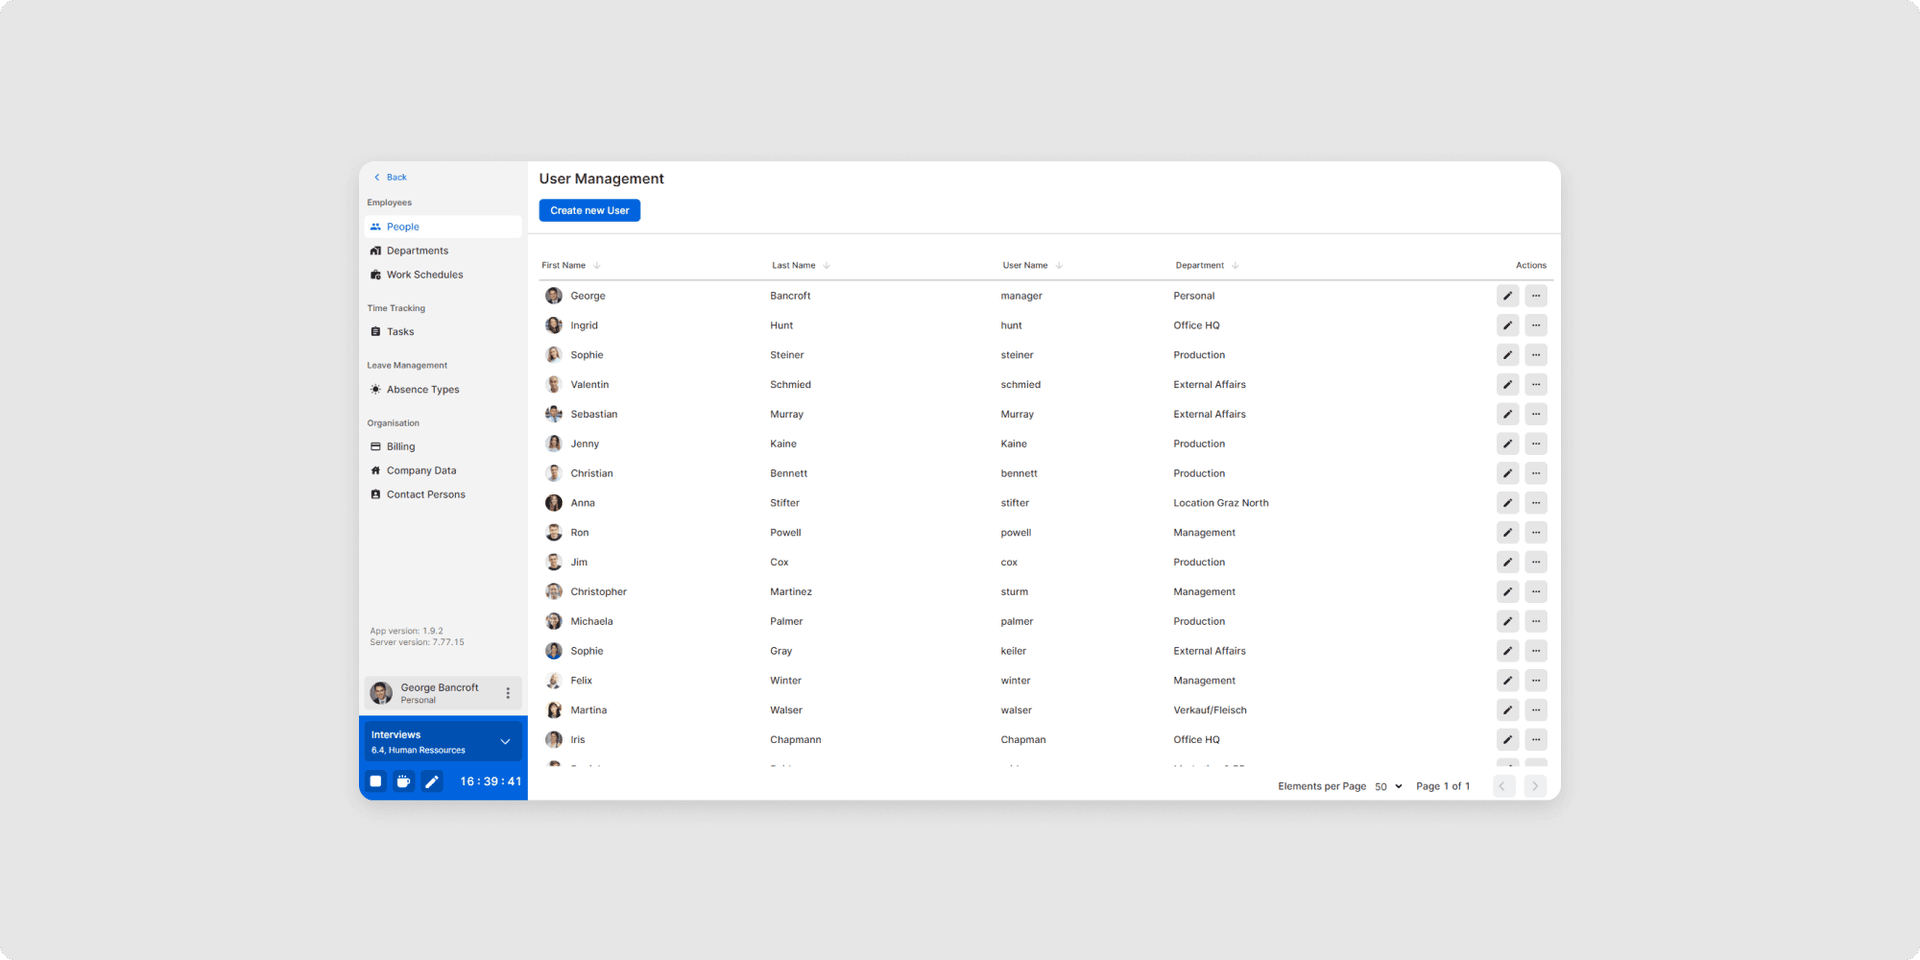Click the last name 'Chapmann'

coord(795,740)
